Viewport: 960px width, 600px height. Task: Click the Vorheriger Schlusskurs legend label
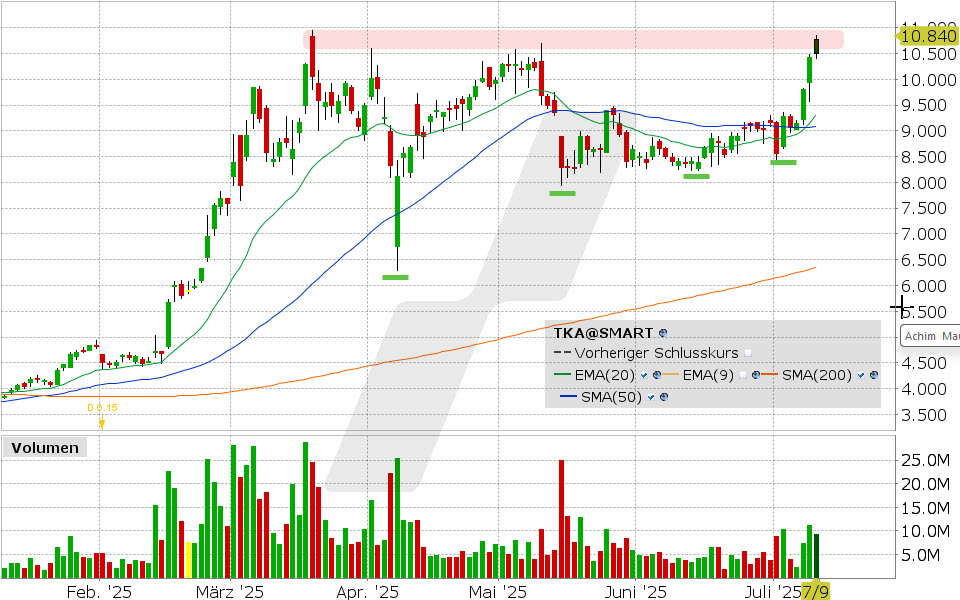(656, 353)
